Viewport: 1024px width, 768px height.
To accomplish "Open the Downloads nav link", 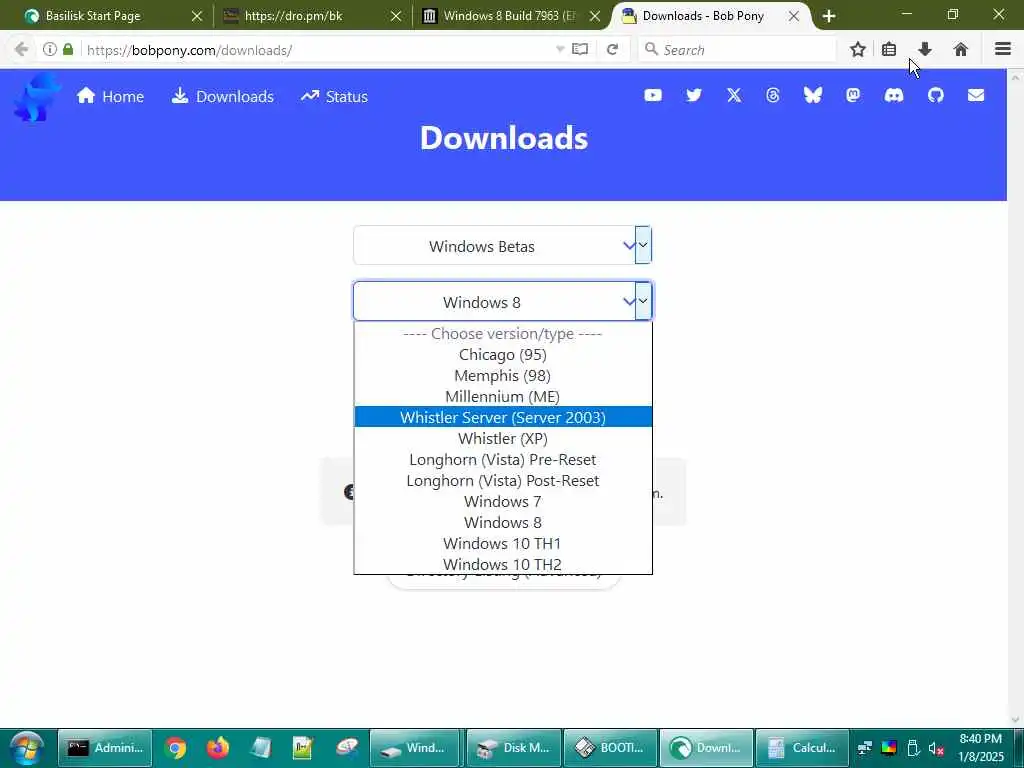I will [x=223, y=97].
